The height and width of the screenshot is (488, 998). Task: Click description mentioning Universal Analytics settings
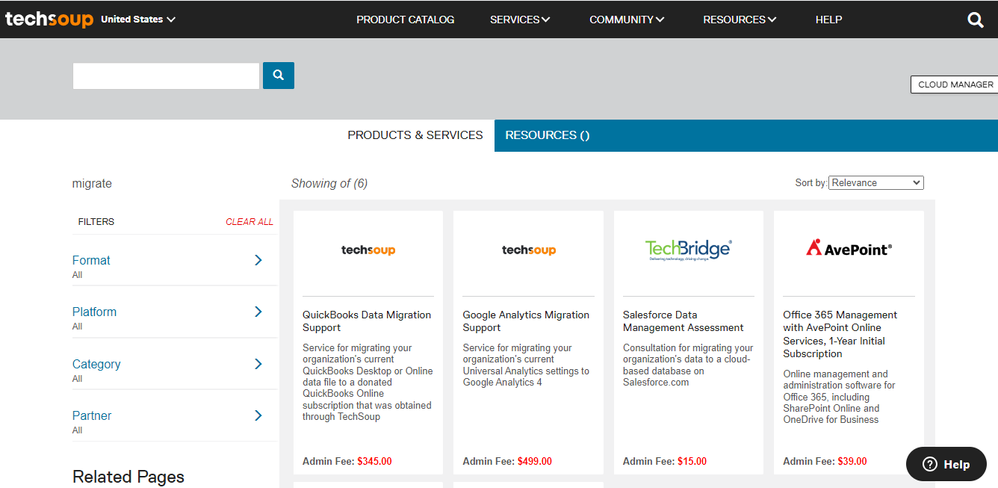point(526,365)
